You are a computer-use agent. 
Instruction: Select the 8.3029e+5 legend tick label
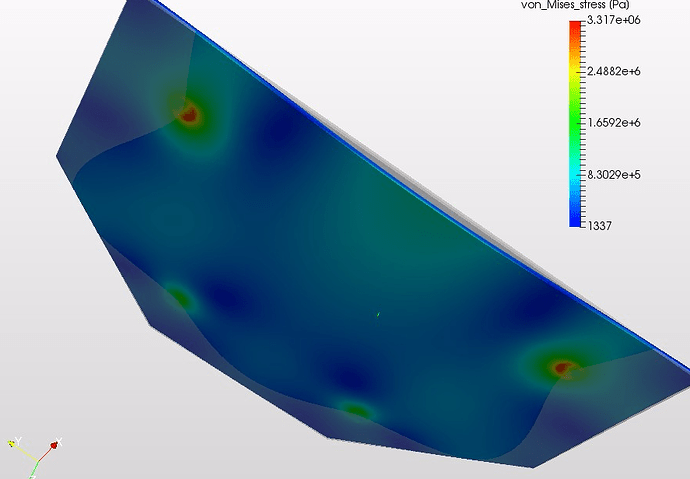[x=613, y=175]
